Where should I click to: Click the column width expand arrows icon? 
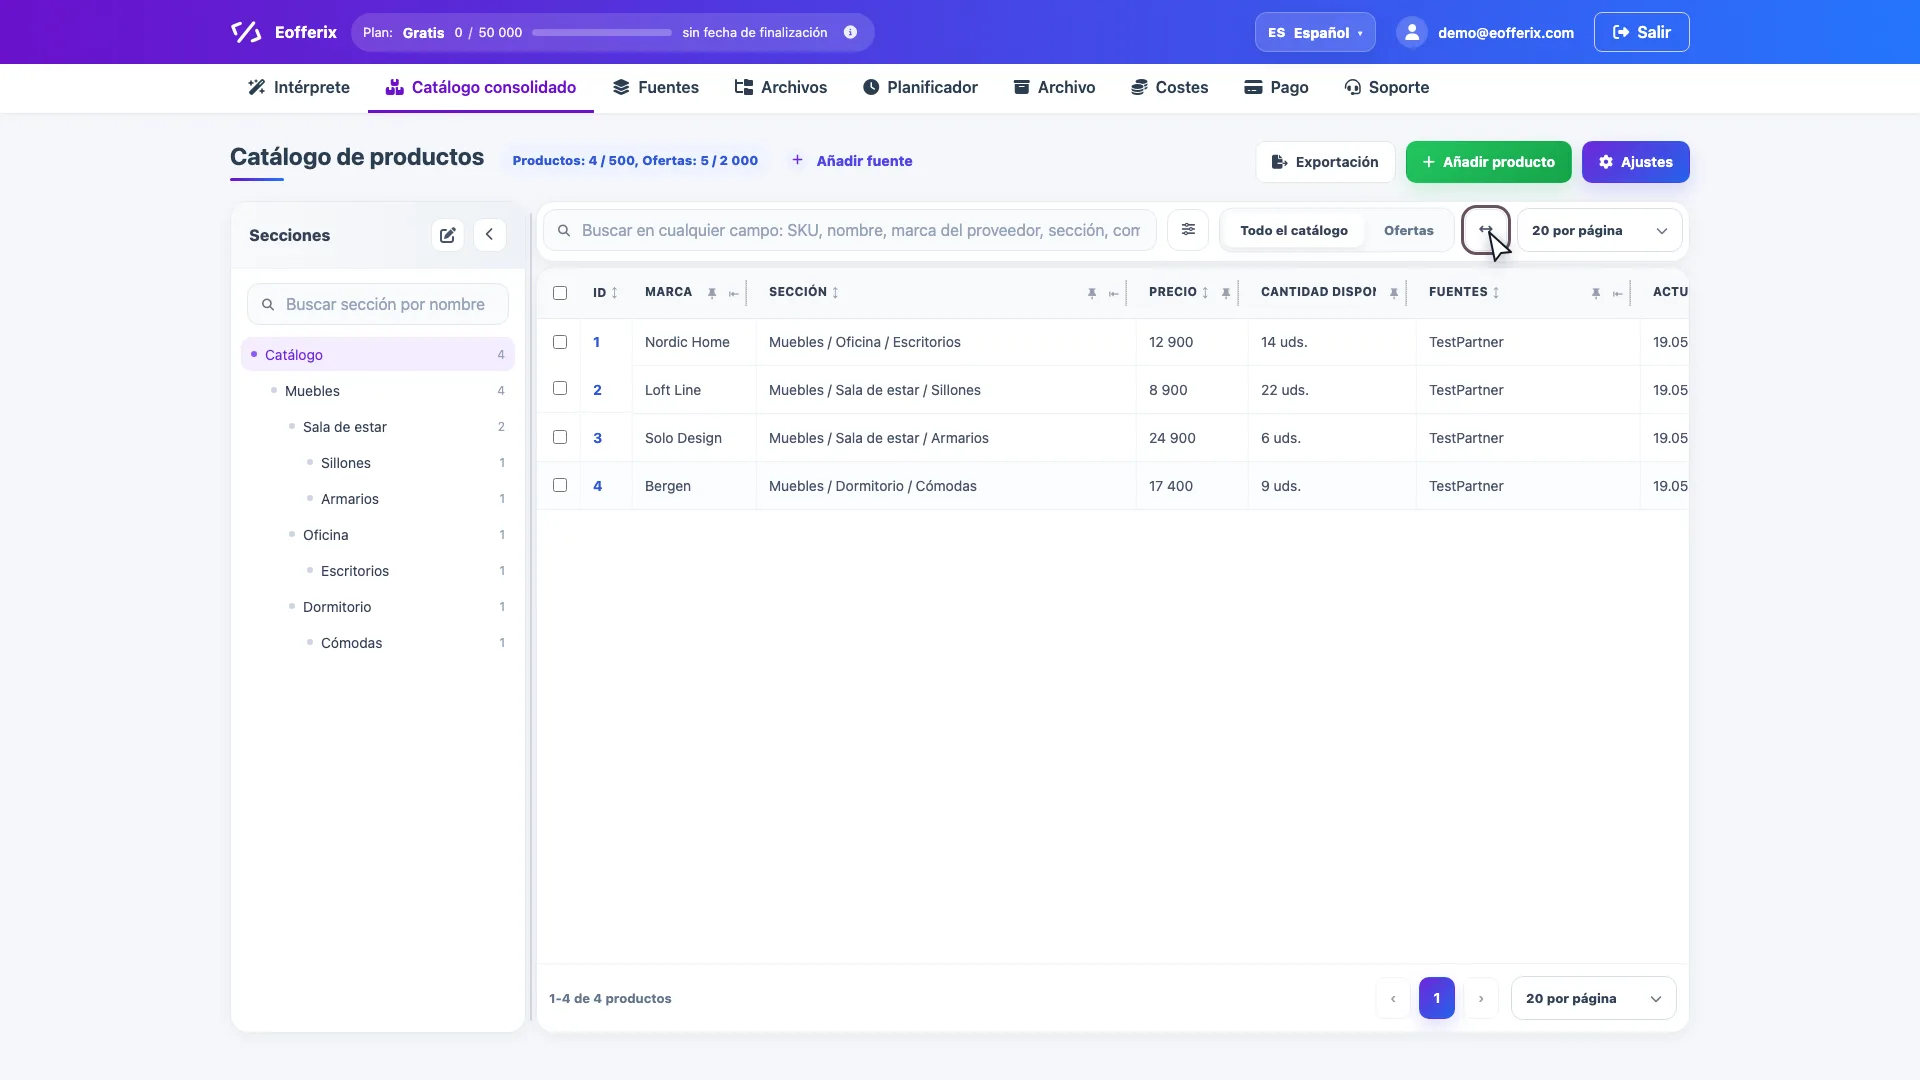(x=1486, y=230)
